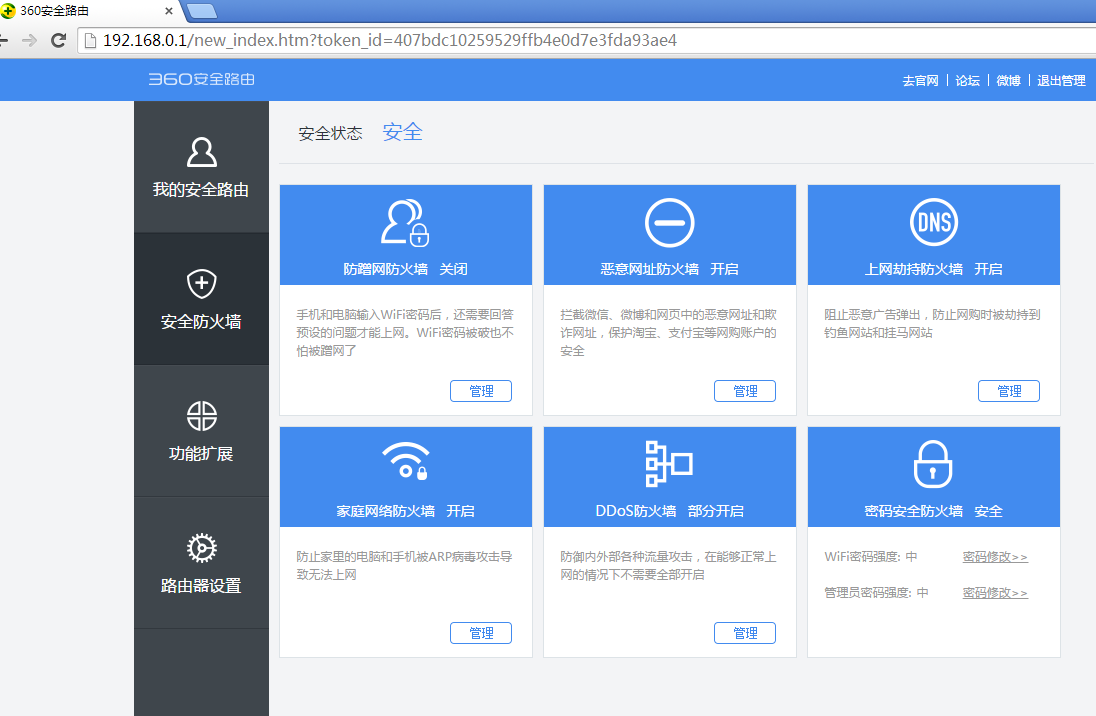1096x716 pixels.
Task: Click the 360安全路由 logo in header
Action: (201, 79)
